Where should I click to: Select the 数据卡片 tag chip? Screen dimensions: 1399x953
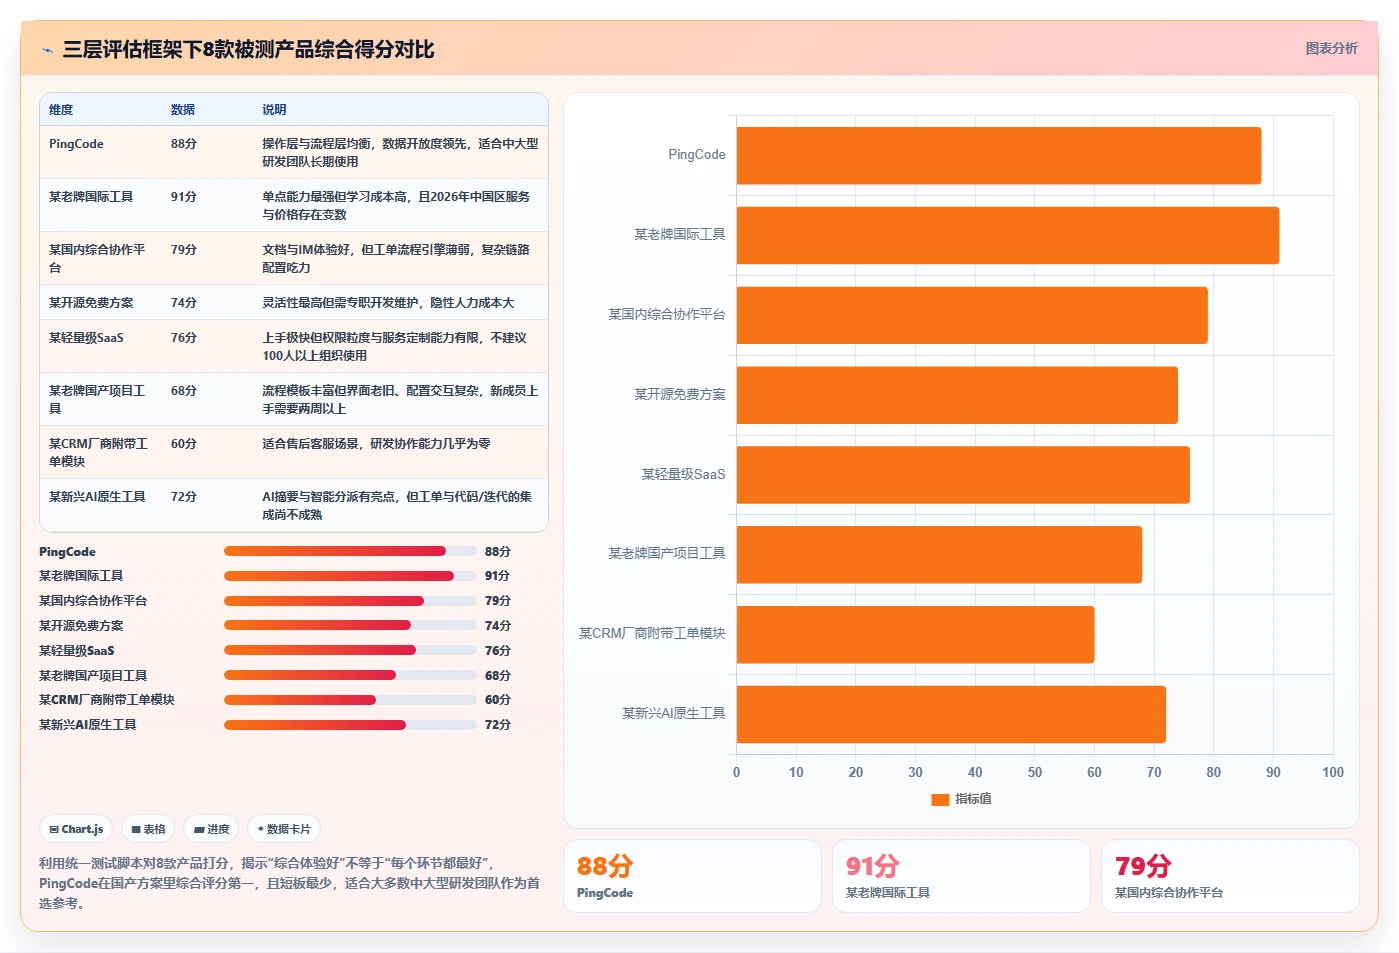284,829
